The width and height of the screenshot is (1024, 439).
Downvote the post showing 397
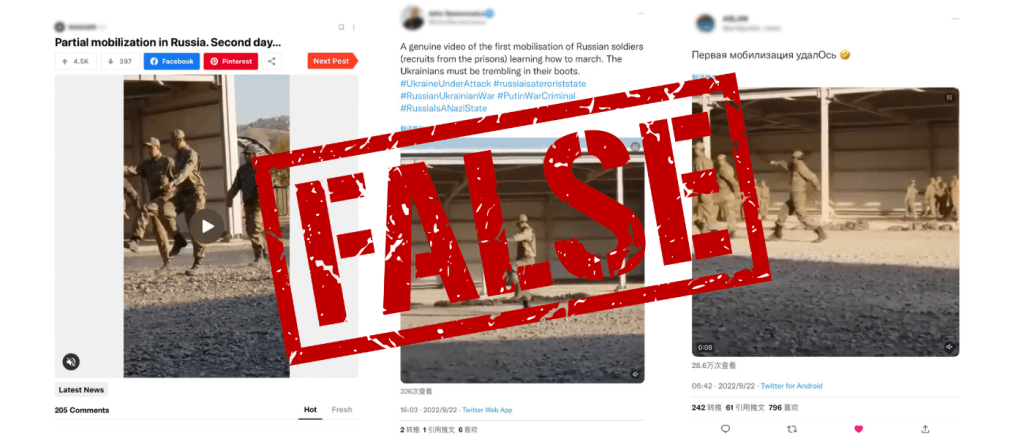(120, 61)
